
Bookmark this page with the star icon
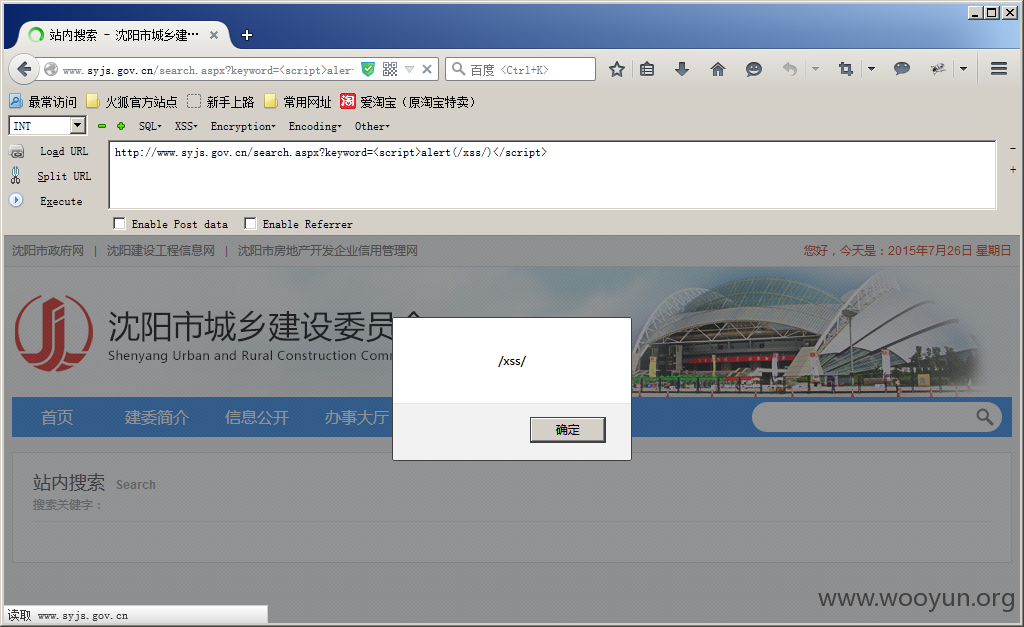(x=616, y=69)
